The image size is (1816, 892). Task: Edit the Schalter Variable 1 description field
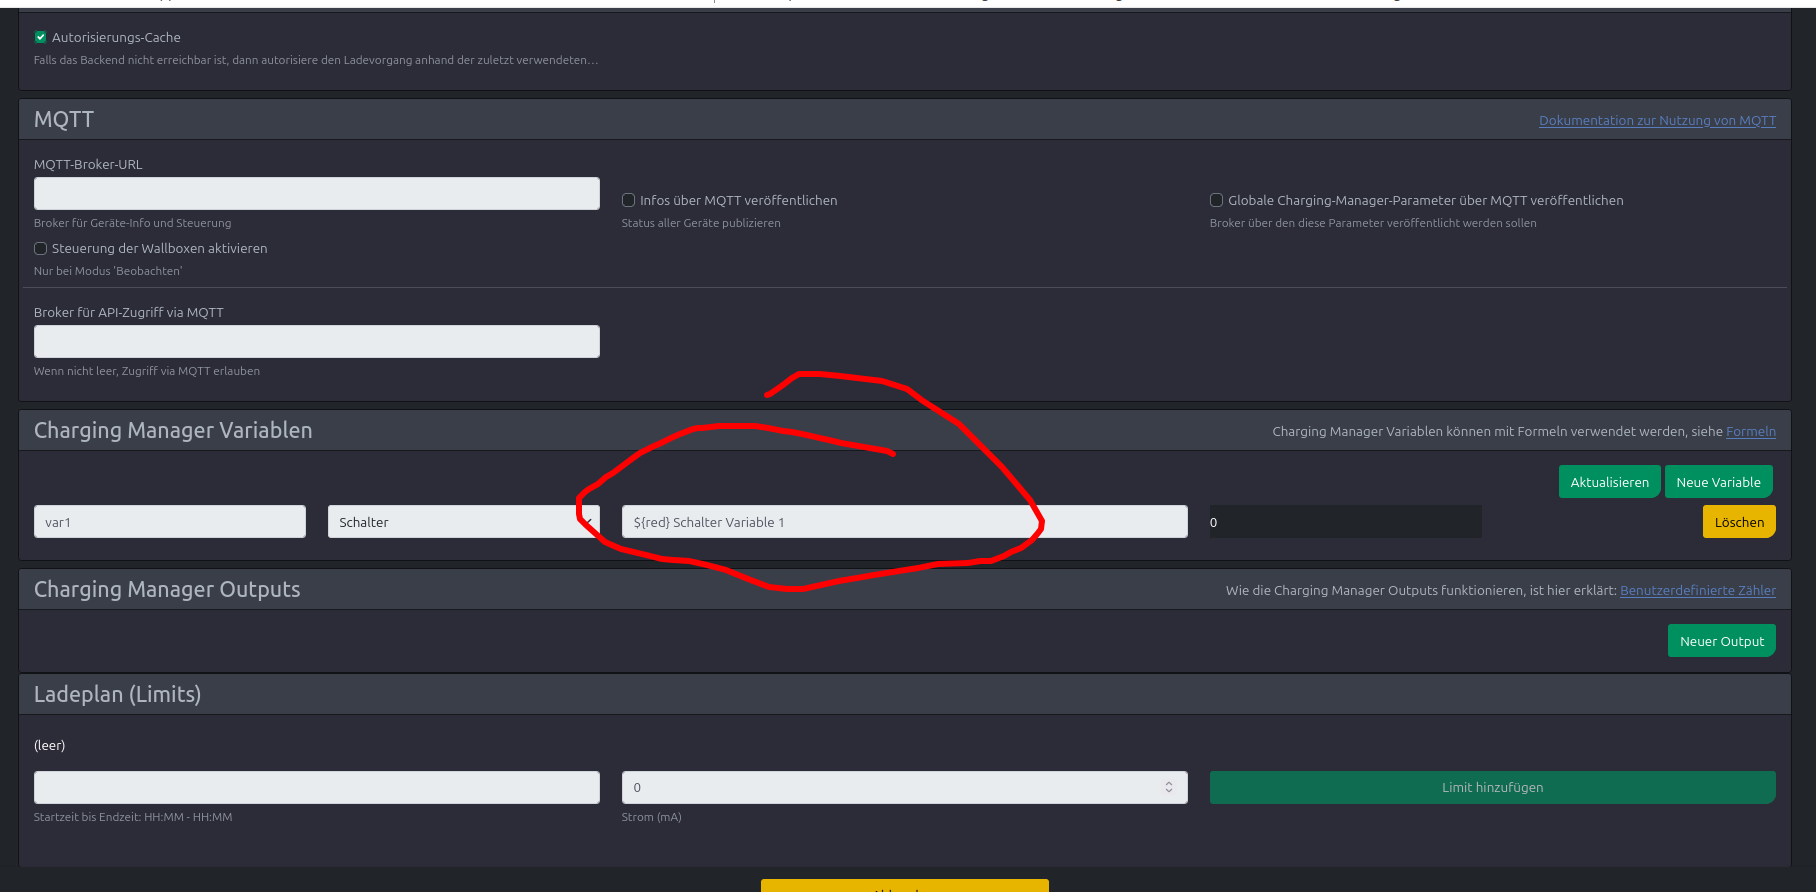[x=904, y=522]
